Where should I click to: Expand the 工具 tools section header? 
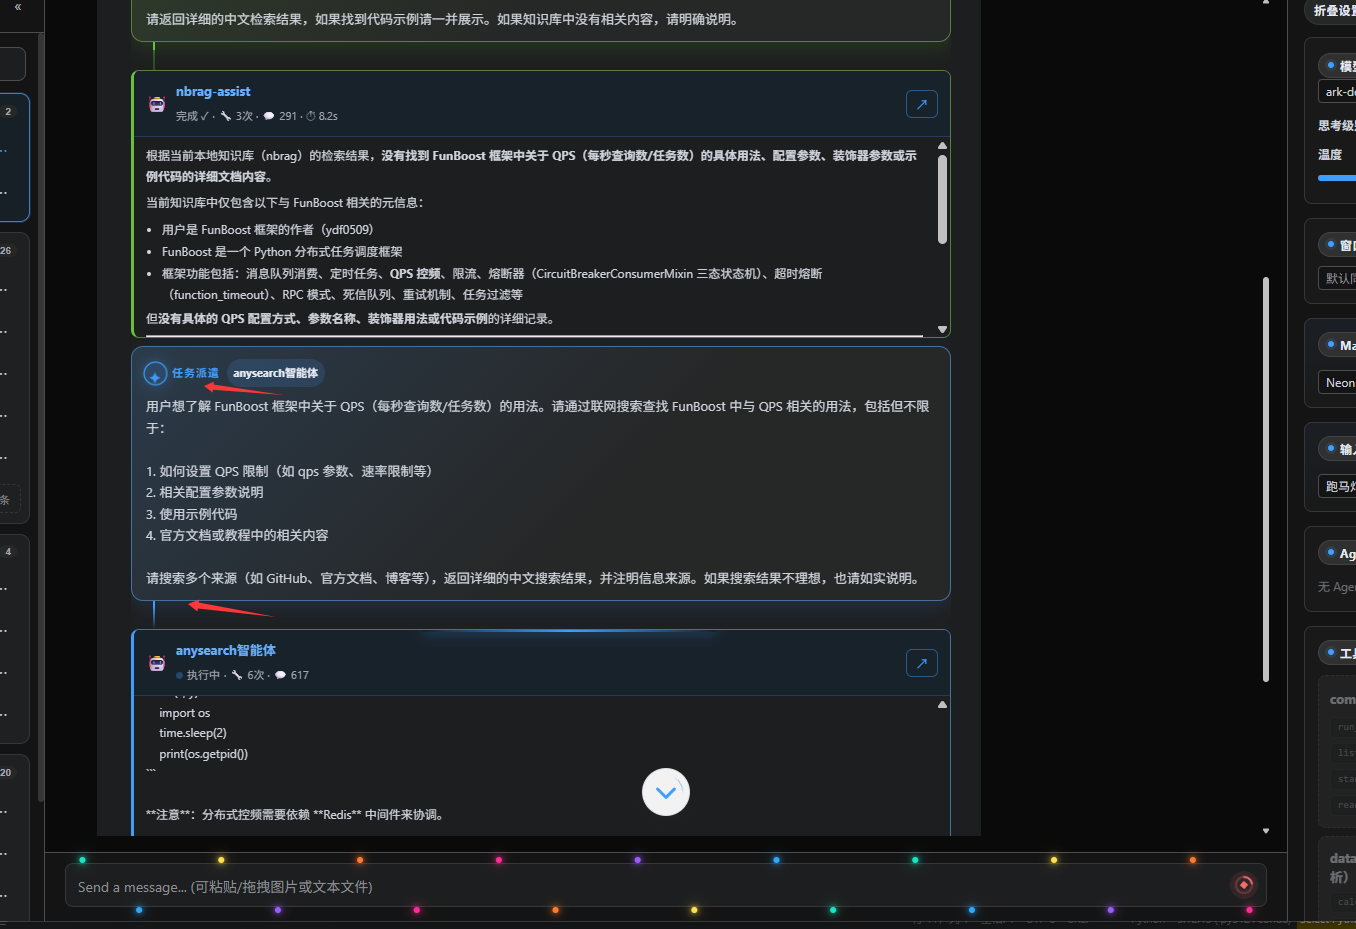coord(1338,653)
